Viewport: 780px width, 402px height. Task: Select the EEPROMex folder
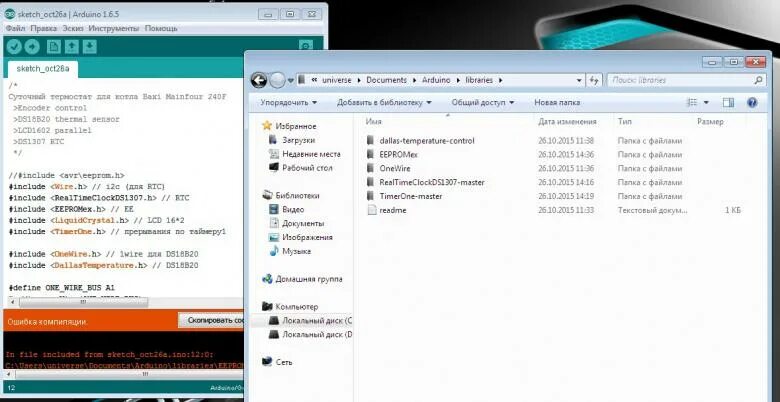pyautogui.click(x=398, y=155)
